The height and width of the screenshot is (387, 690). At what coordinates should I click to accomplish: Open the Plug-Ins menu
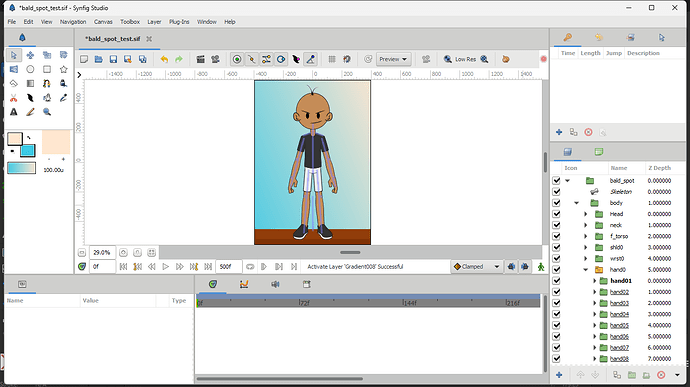click(179, 22)
